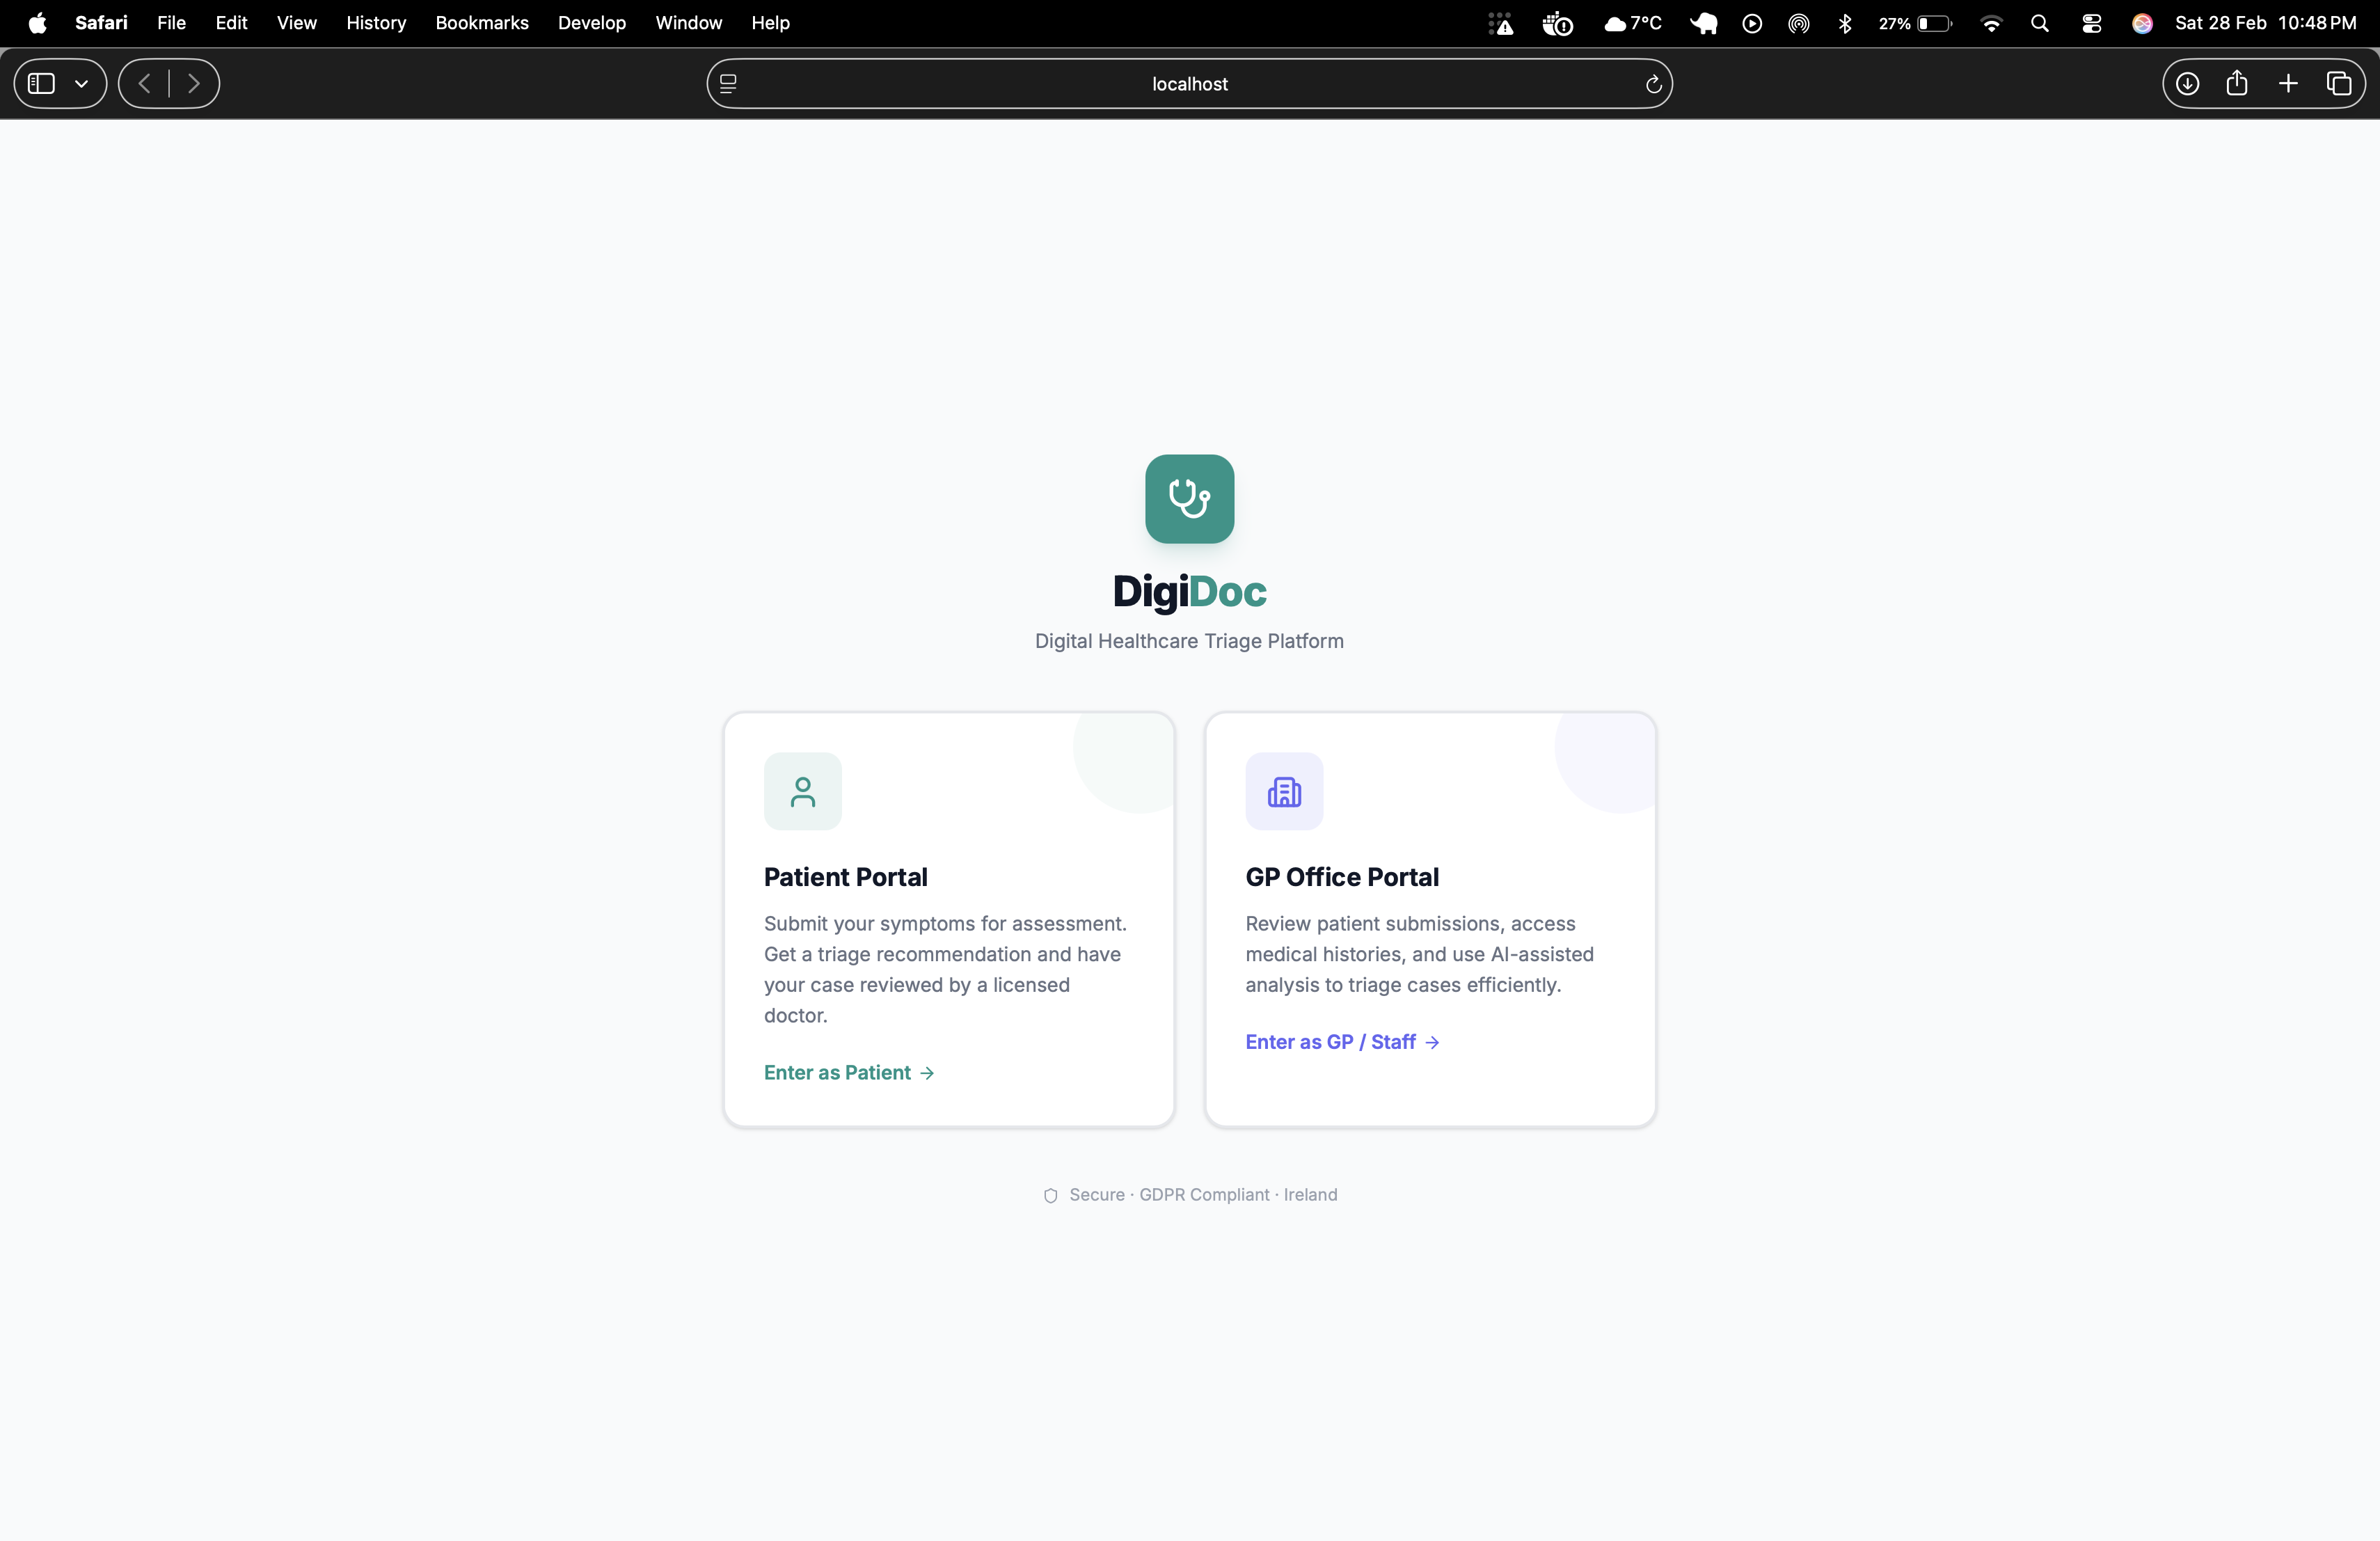Open a new tab with plus icon
2380x1541 pixels.
coord(2288,84)
